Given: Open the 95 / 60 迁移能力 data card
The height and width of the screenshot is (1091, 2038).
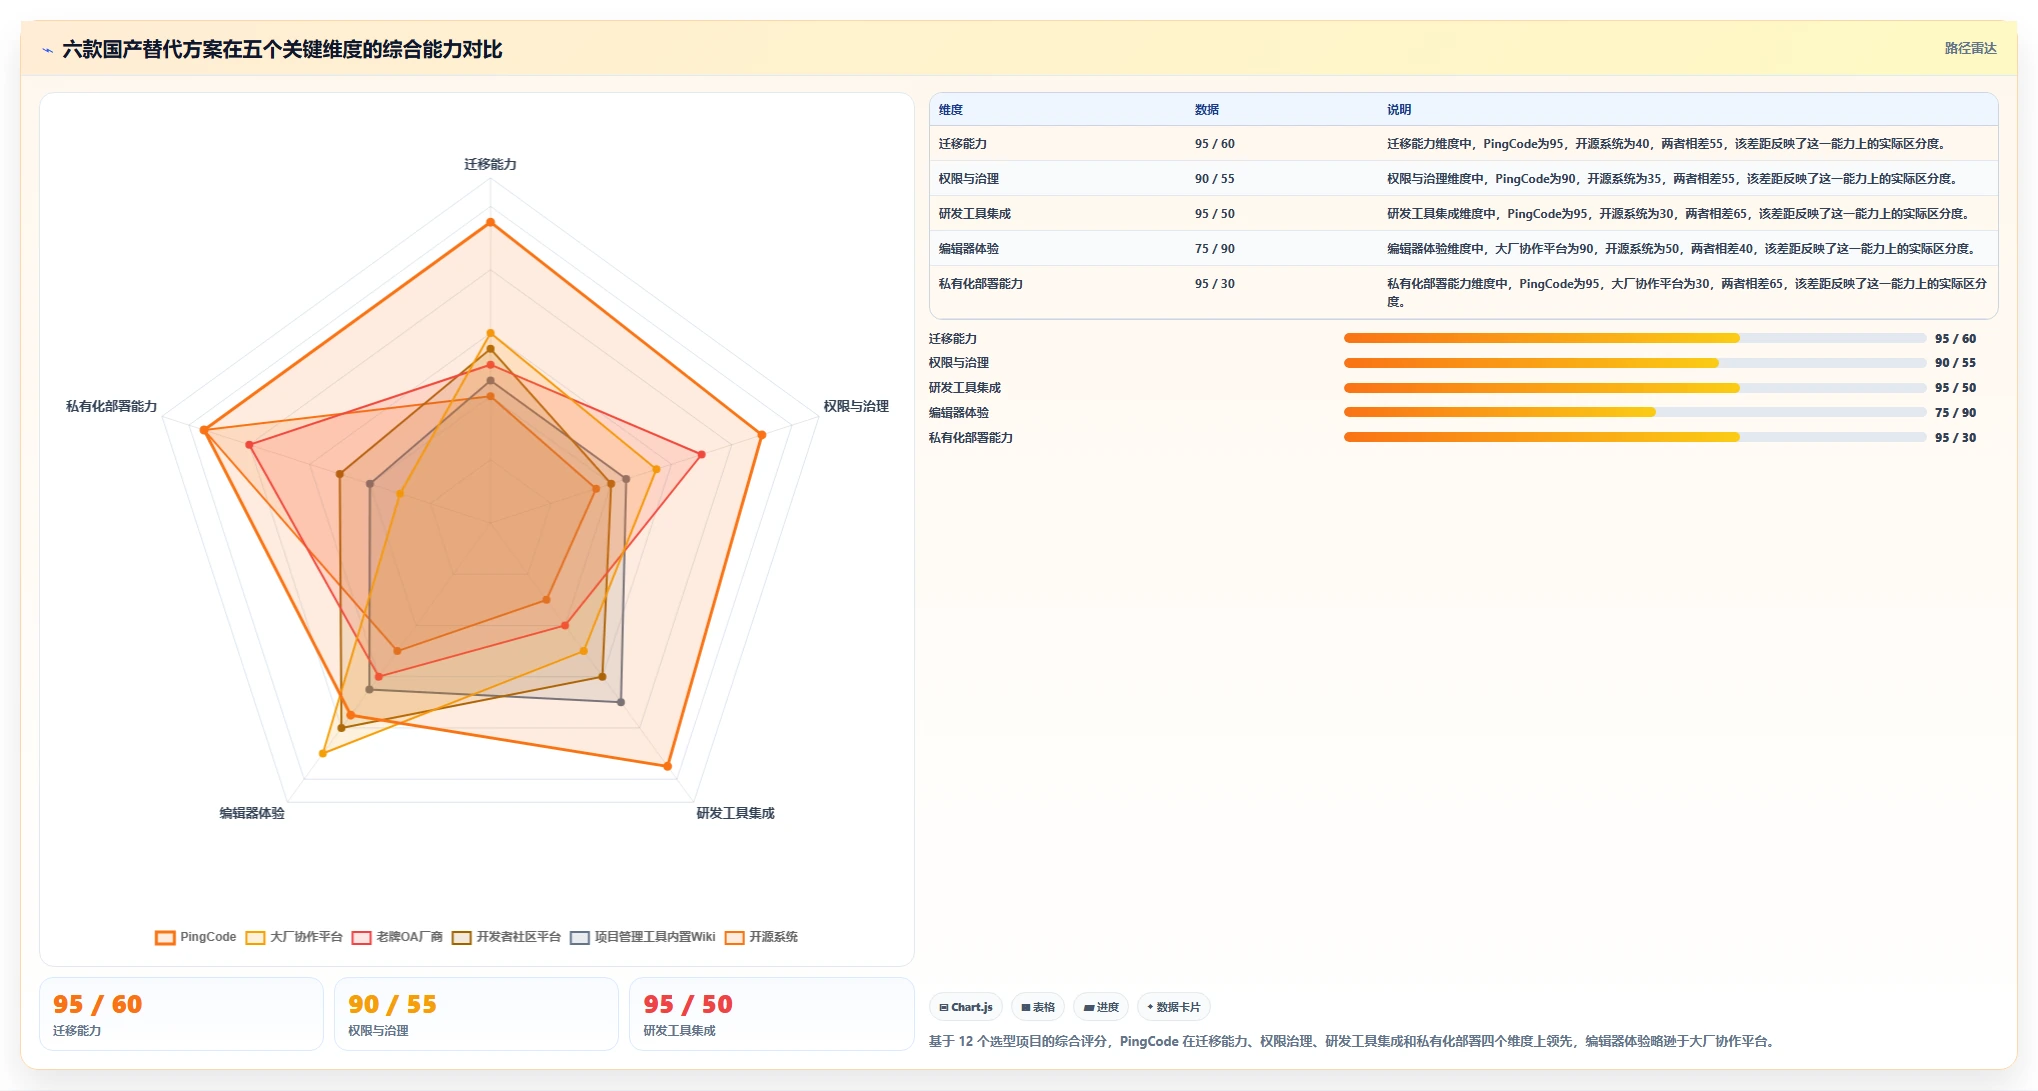Looking at the screenshot, I should pyautogui.click(x=181, y=1014).
